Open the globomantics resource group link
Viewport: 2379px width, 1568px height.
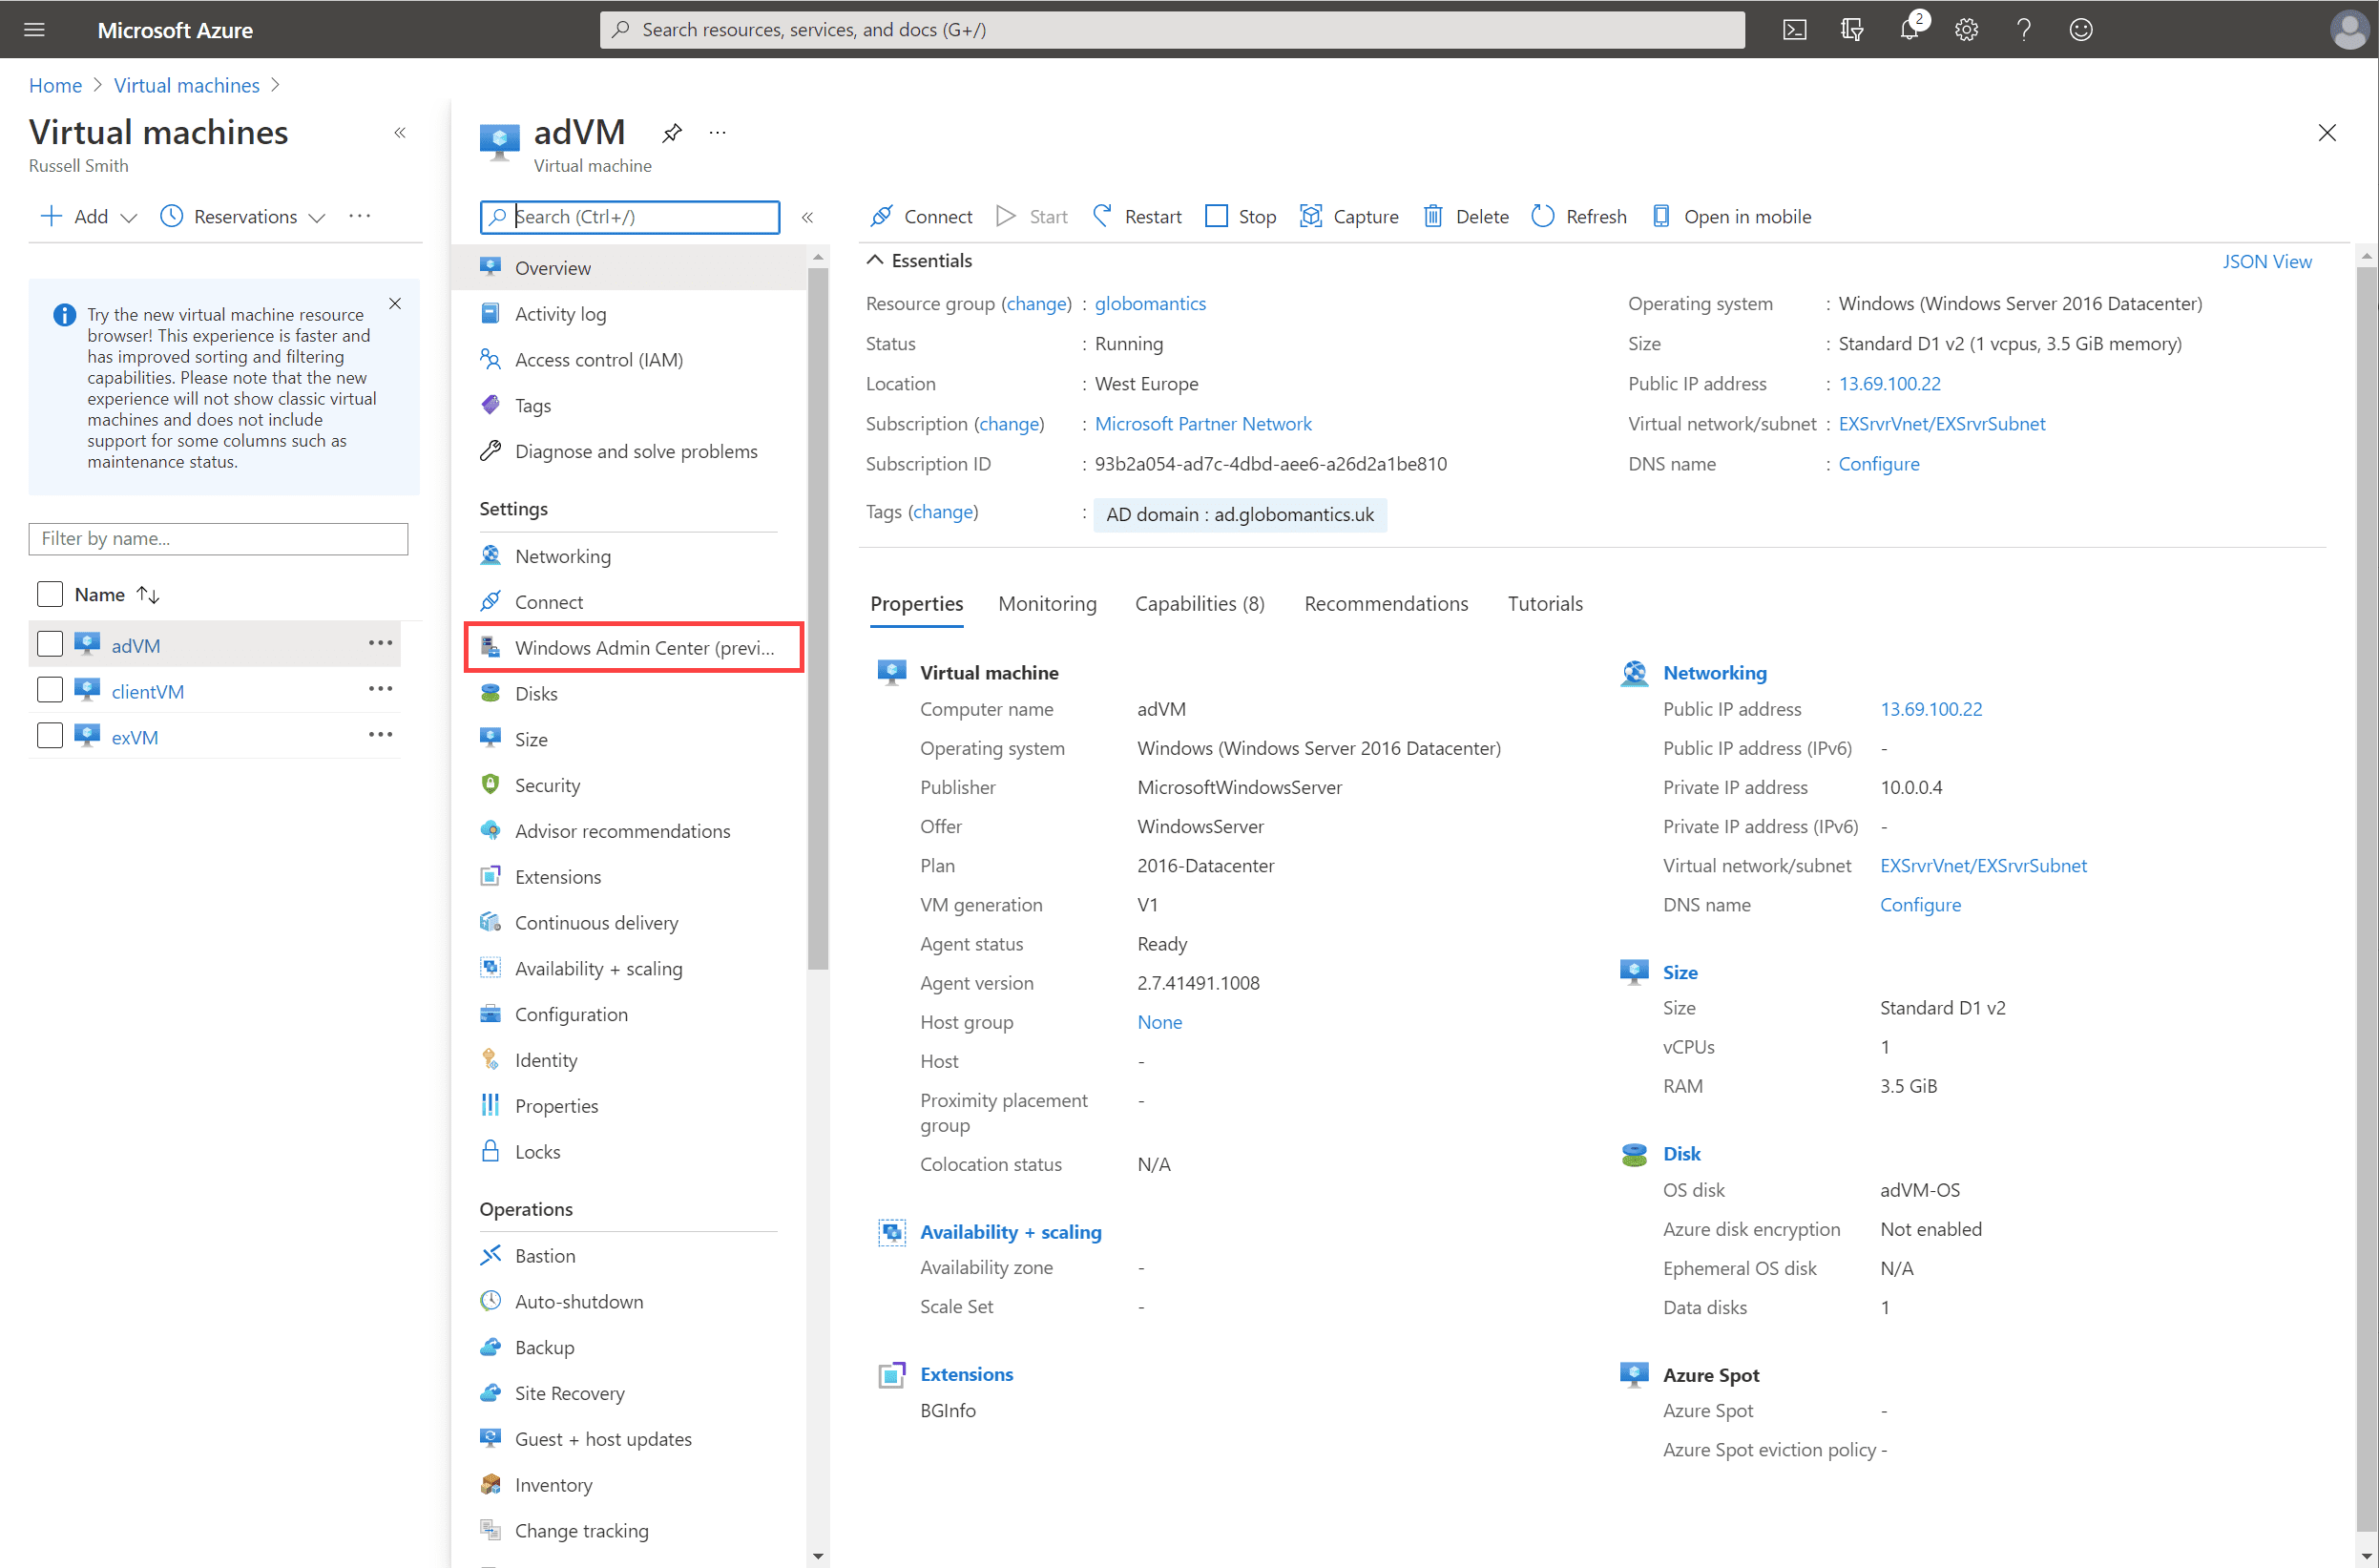point(1150,303)
